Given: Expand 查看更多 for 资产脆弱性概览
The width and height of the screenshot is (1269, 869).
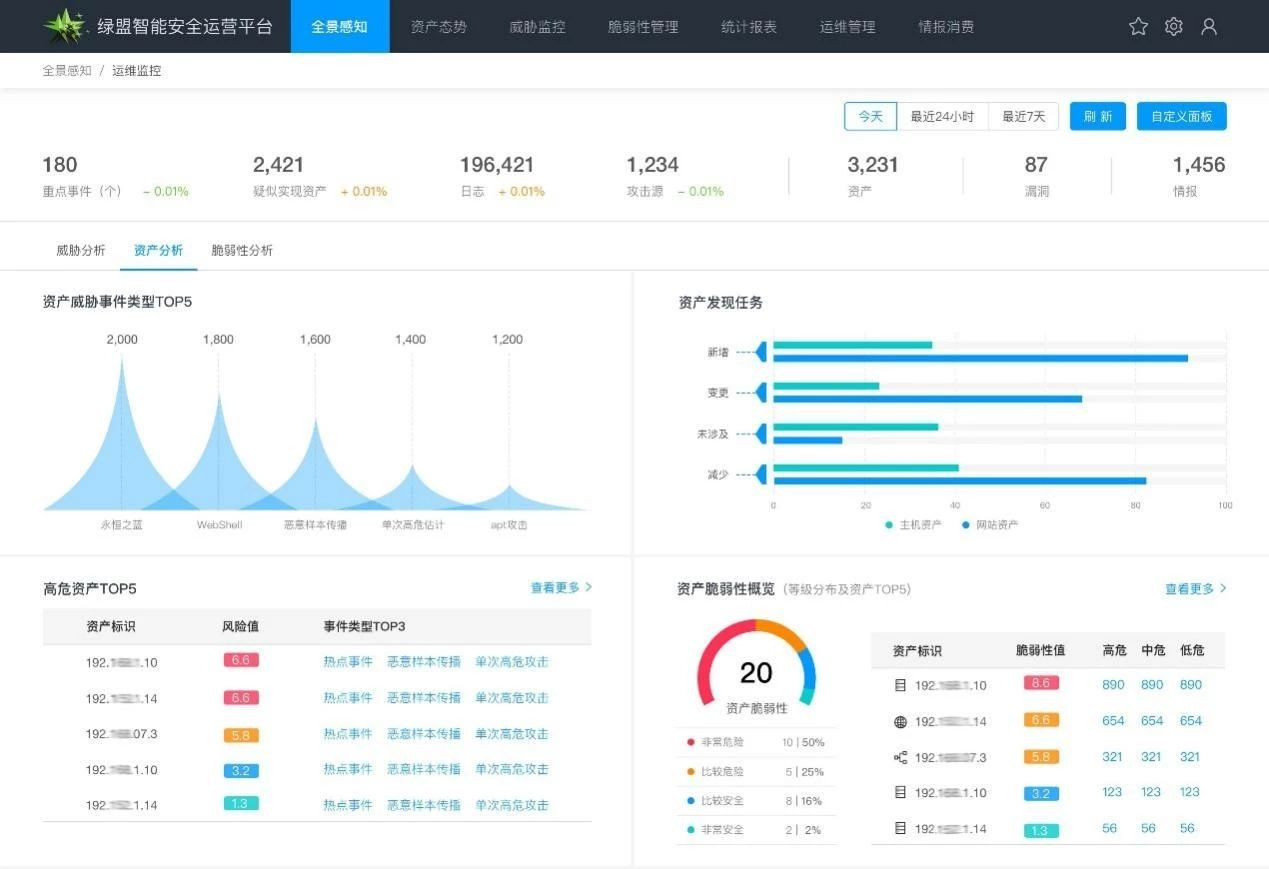Looking at the screenshot, I should click(1195, 589).
